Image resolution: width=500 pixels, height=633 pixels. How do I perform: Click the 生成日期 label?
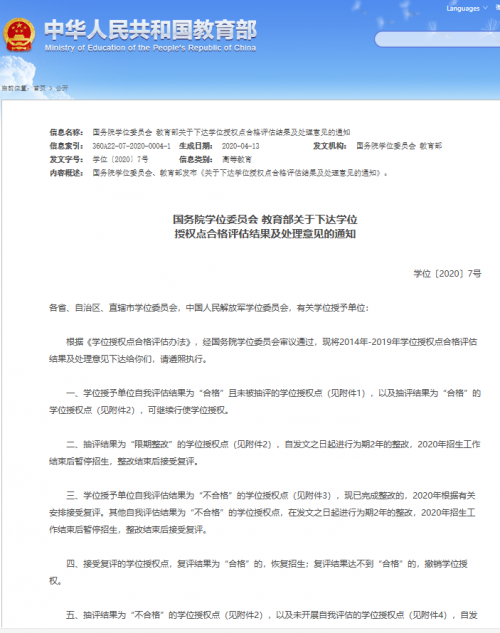pos(196,146)
